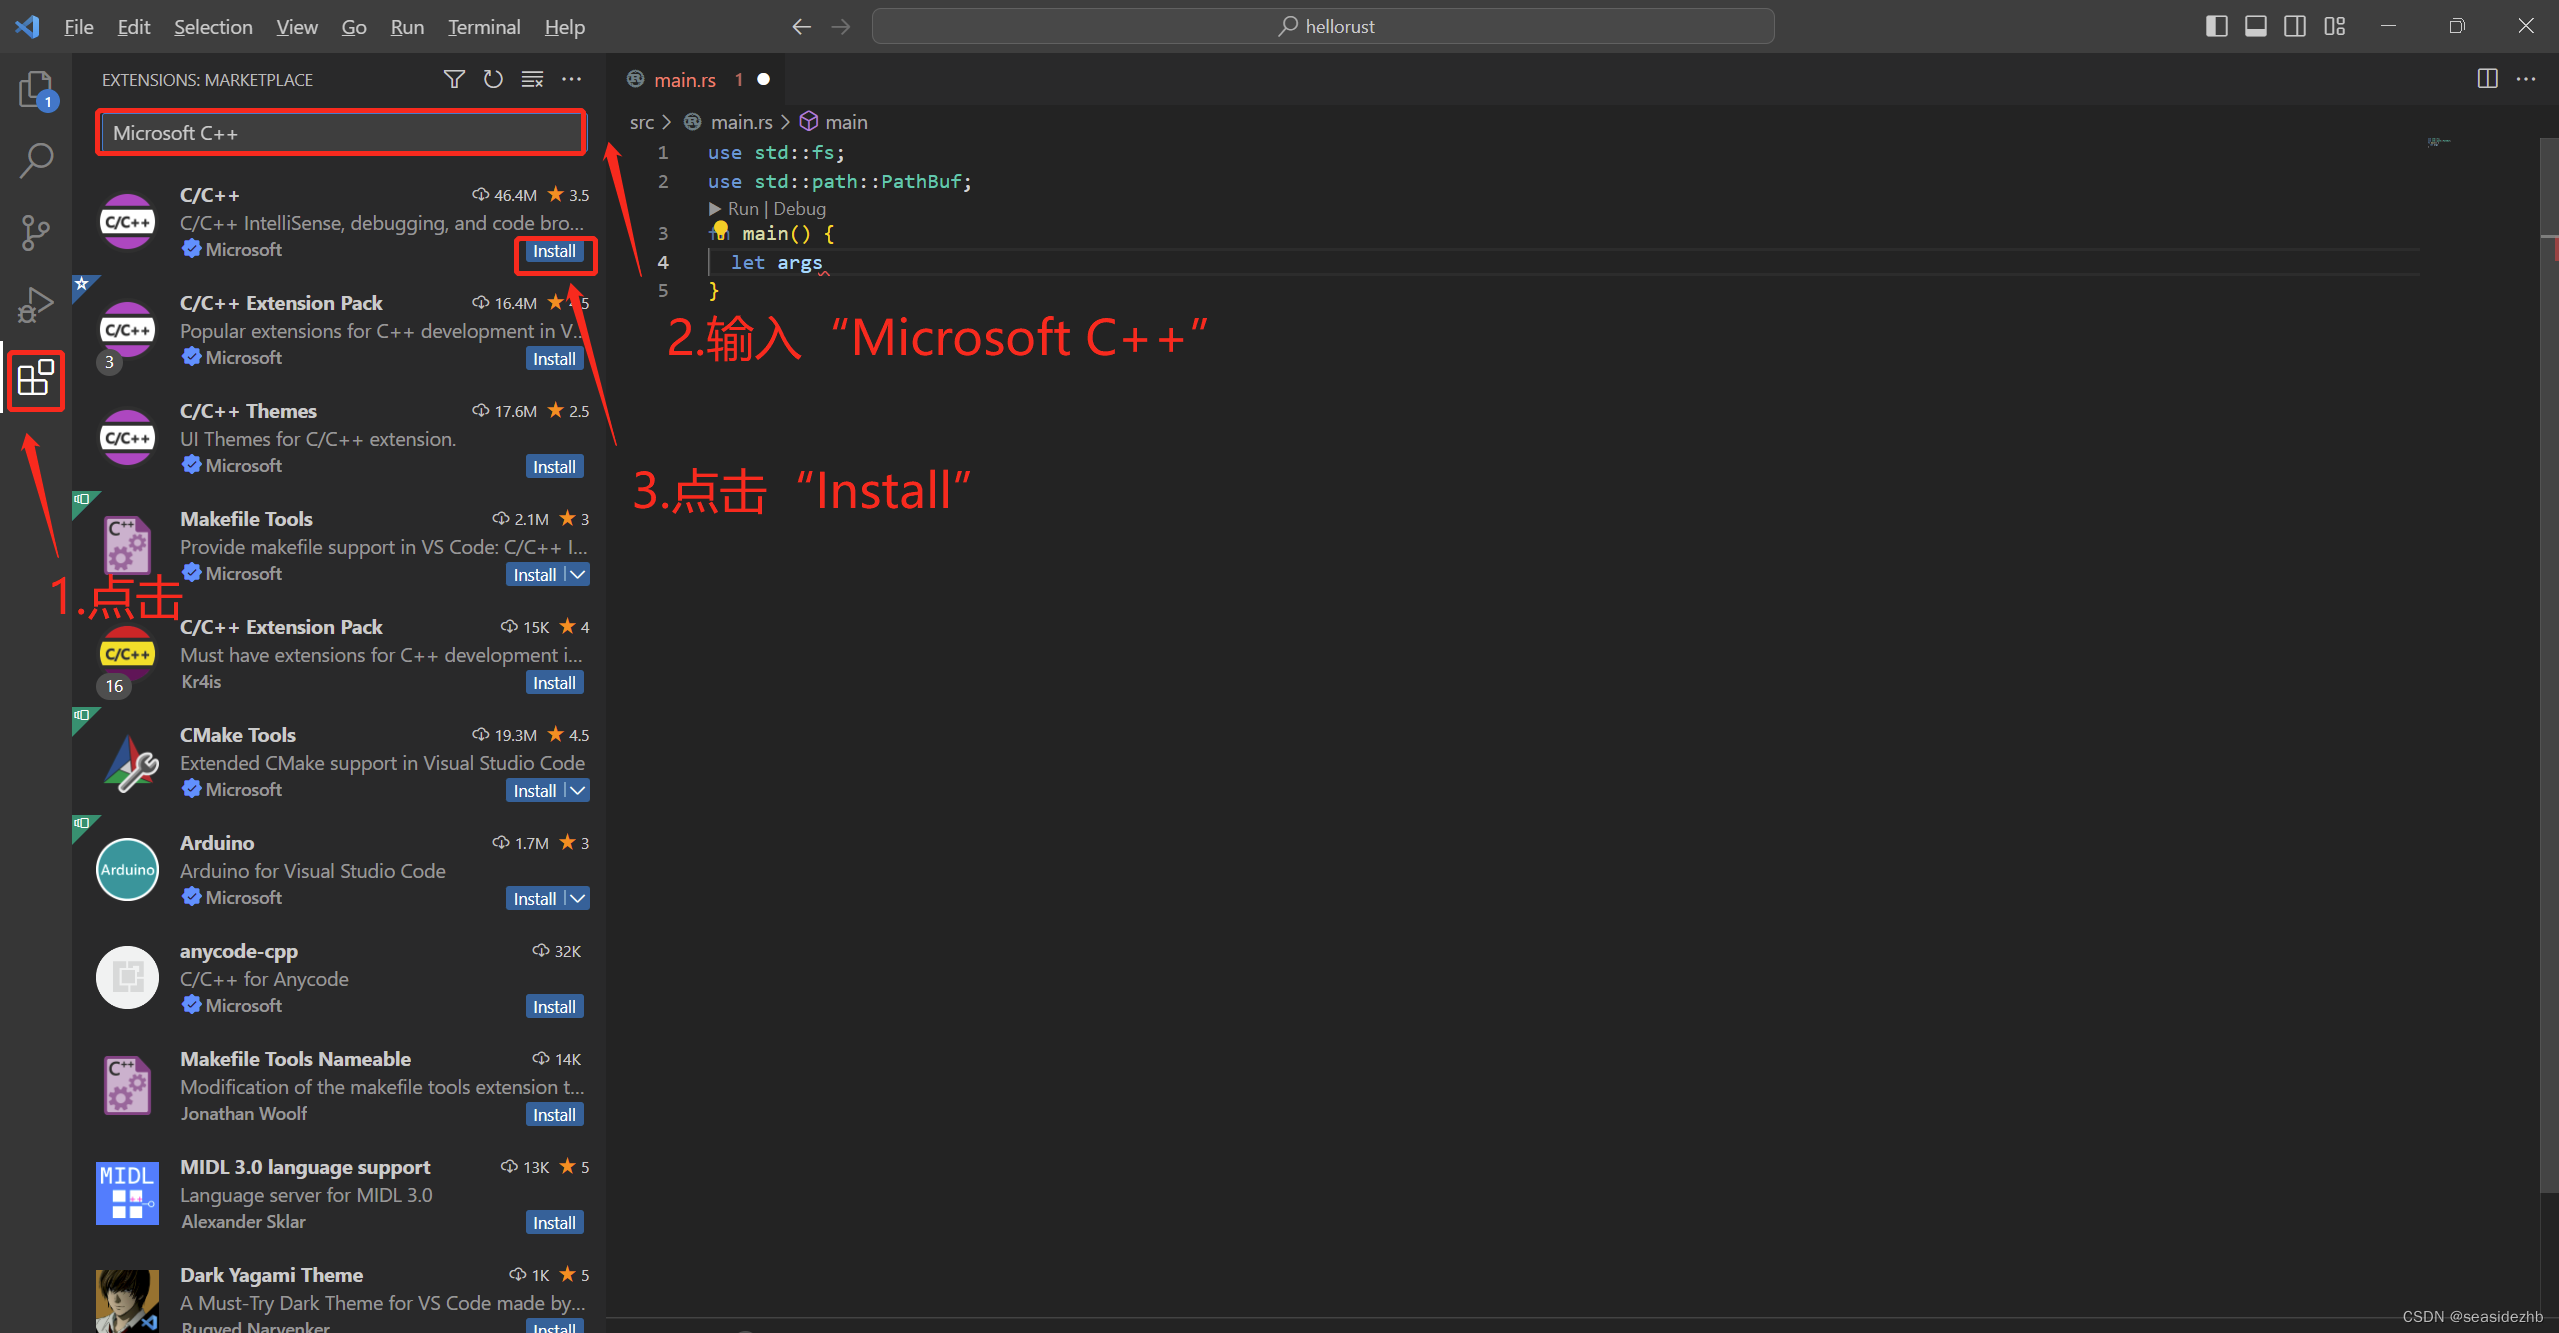Install Kr4is C/C++ Extension Pack

pos(554,682)
